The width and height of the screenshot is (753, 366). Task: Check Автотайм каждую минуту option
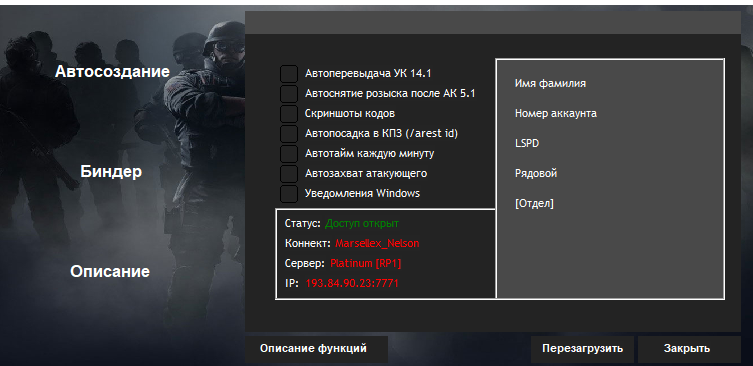pos(289,154)
